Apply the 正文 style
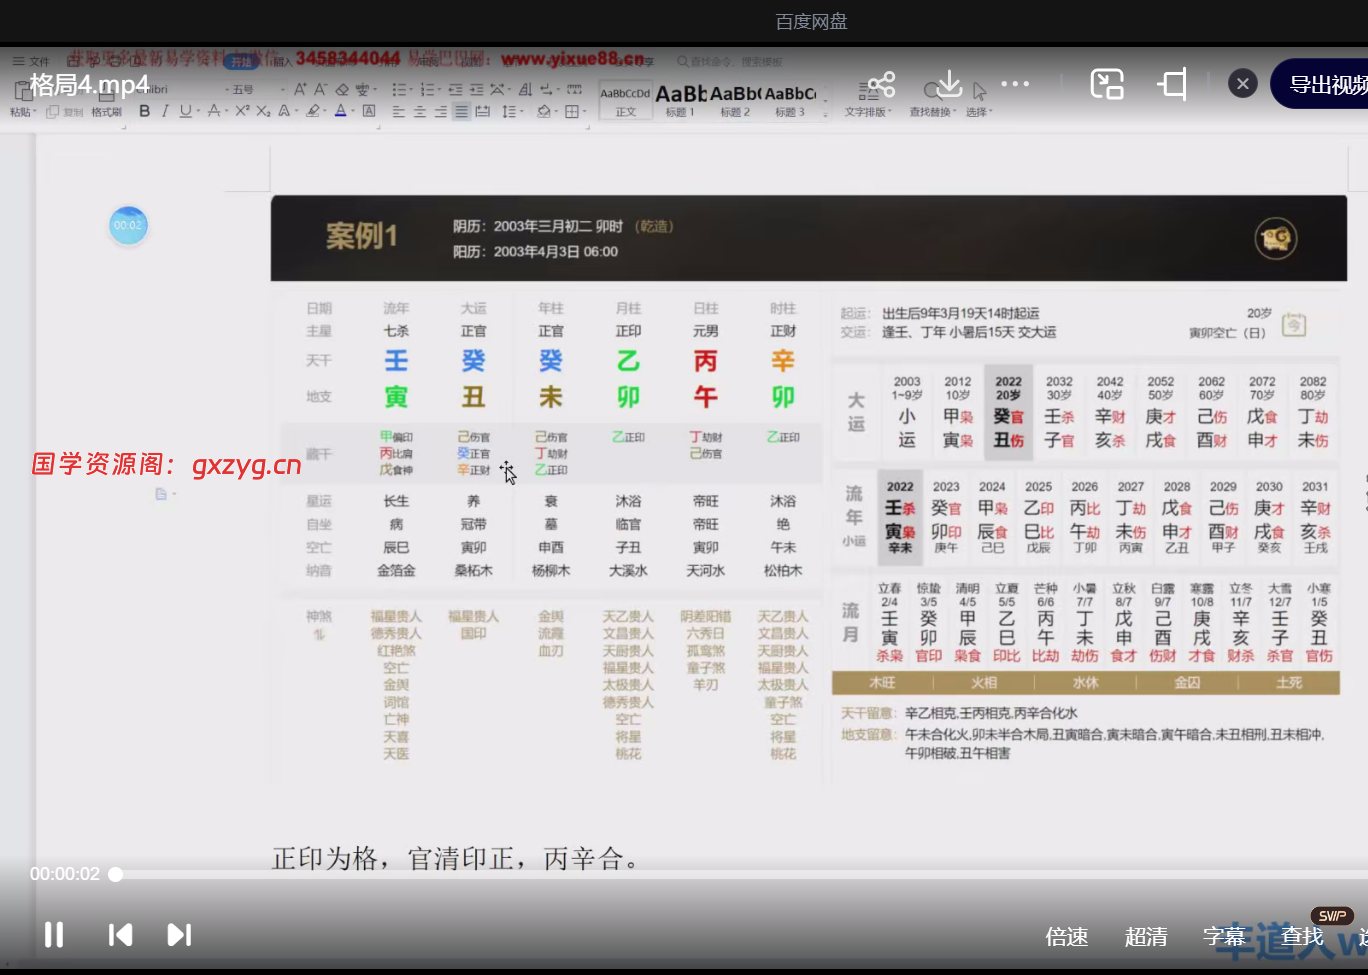Image resolution: width=1368 pixels, height=975 pixels. [x=626, y=101]
